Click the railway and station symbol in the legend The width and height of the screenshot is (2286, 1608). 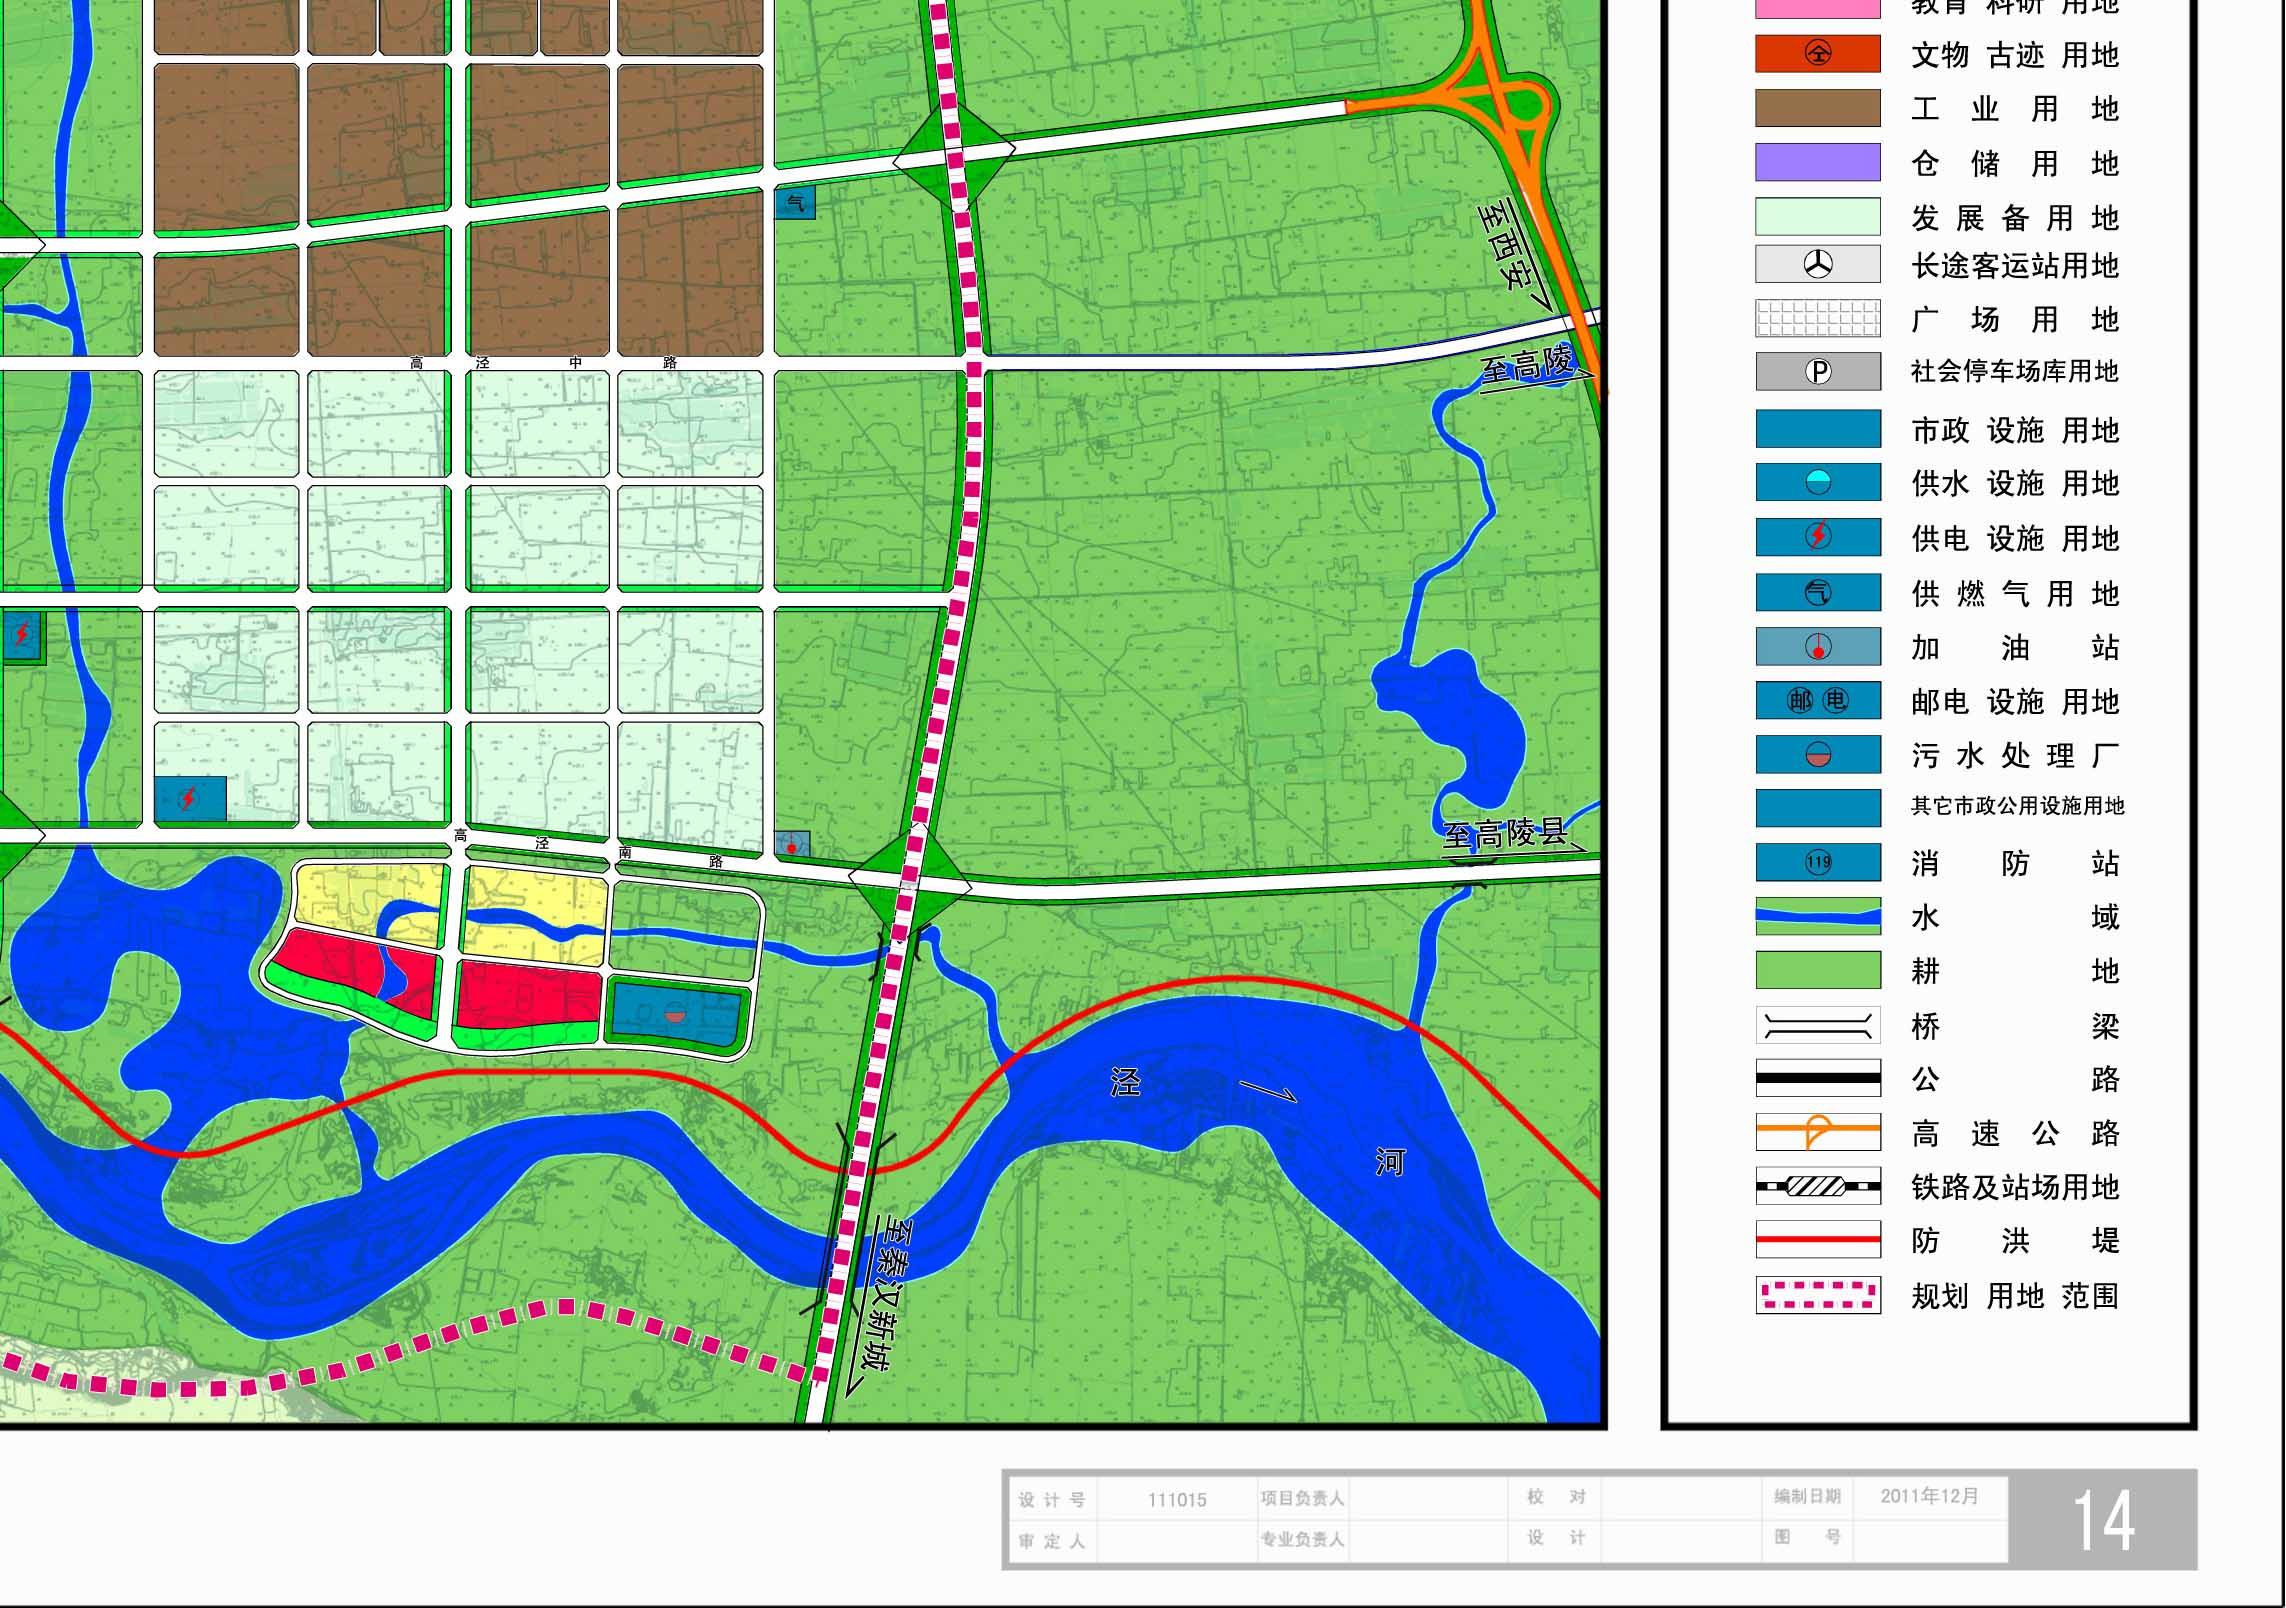click(1818, 1187)
